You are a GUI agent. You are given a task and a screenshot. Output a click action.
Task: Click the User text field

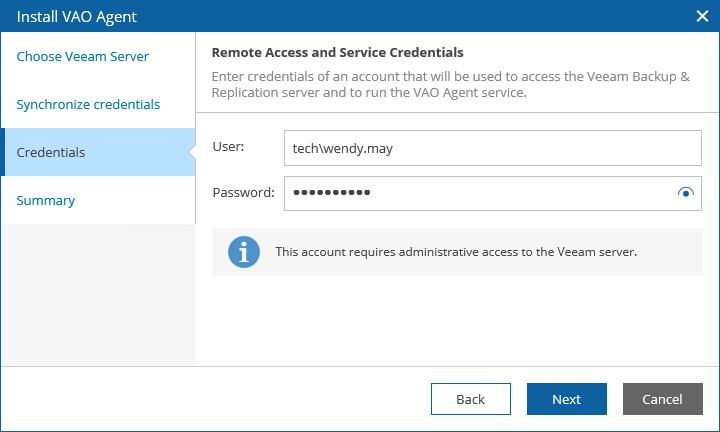pyautogui.click(x=492, y=147)
